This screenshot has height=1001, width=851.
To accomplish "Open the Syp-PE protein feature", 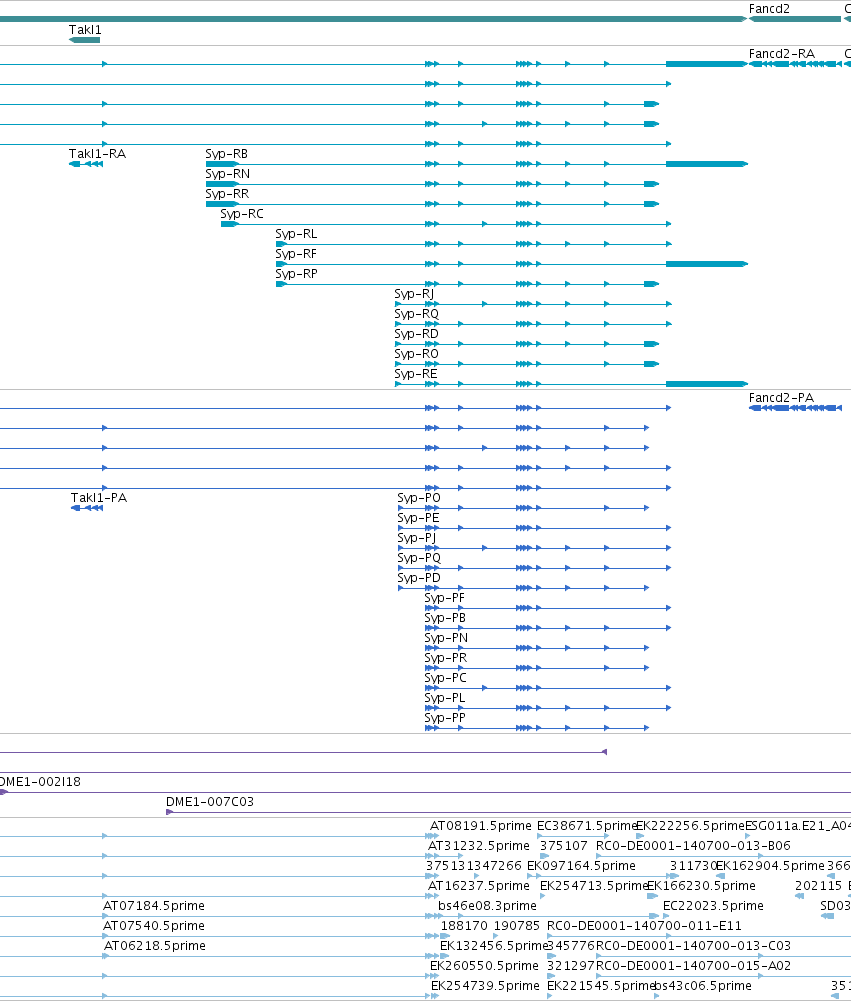I will click(418, 518).
